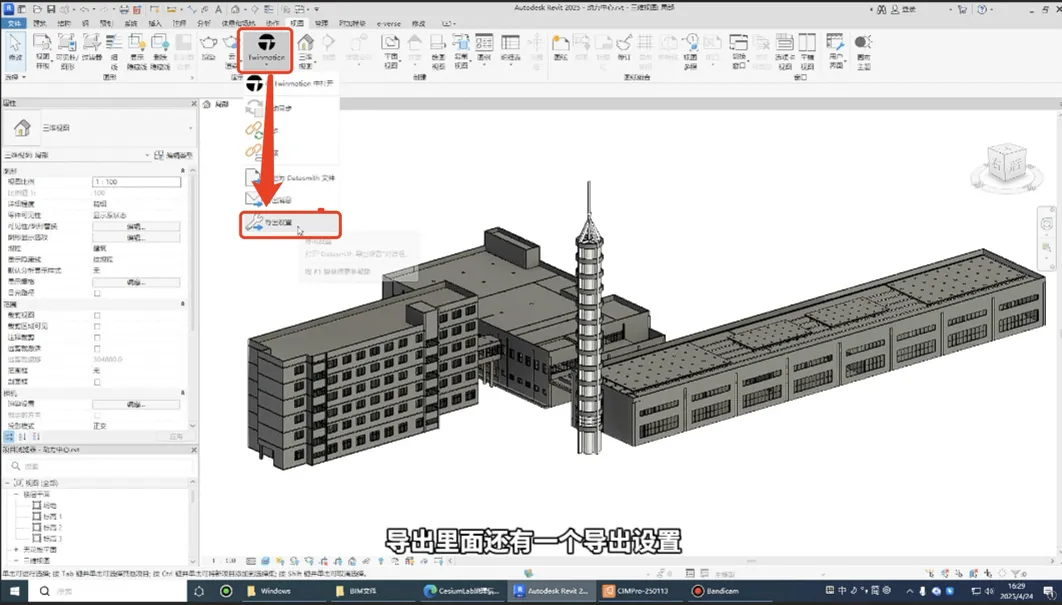The height and width of the screenshot is (605, 1062).
Task: Collapse the Views (all) tree node
Action: (7, 483)
